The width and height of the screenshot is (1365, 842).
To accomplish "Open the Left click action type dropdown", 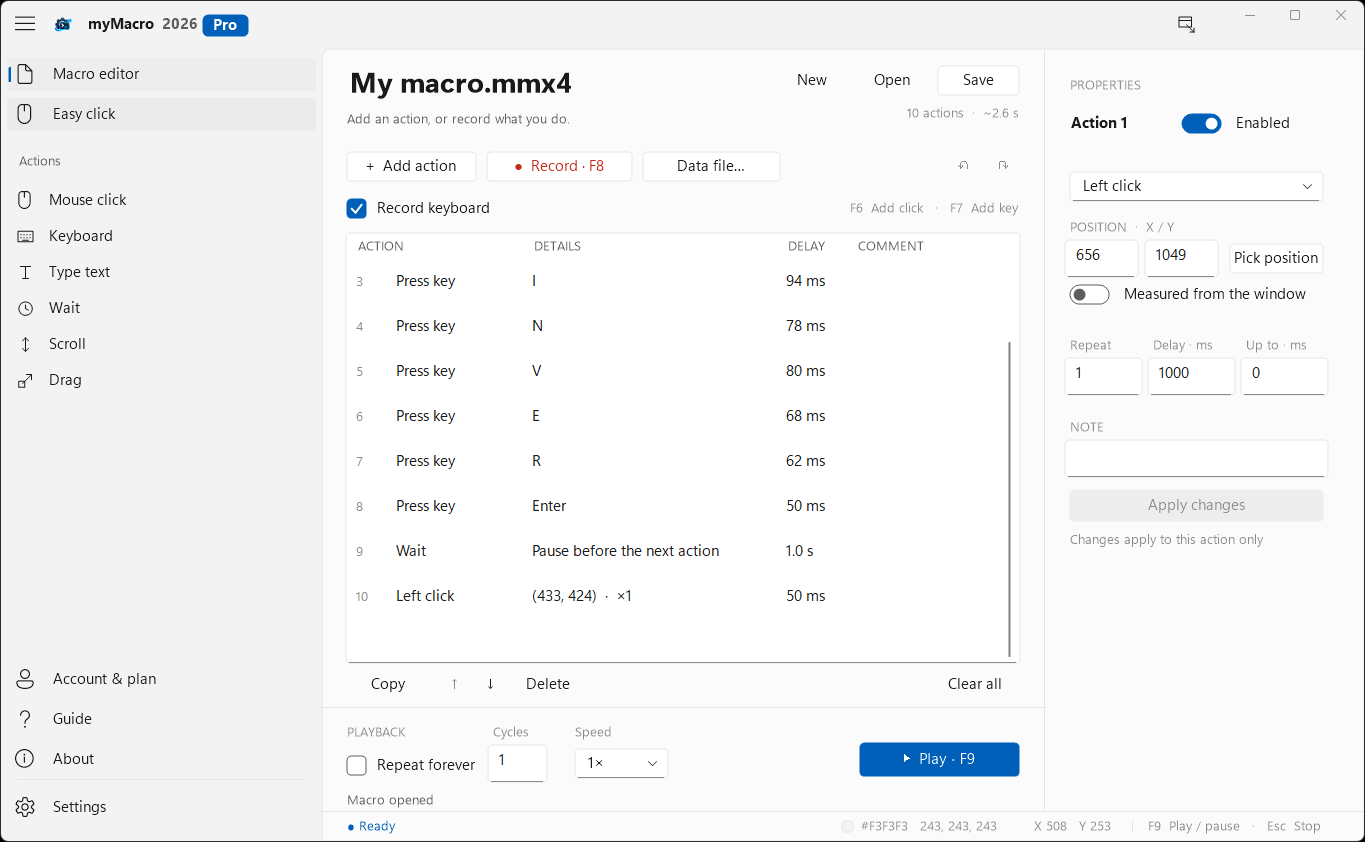I will [x=1196, y=186].
